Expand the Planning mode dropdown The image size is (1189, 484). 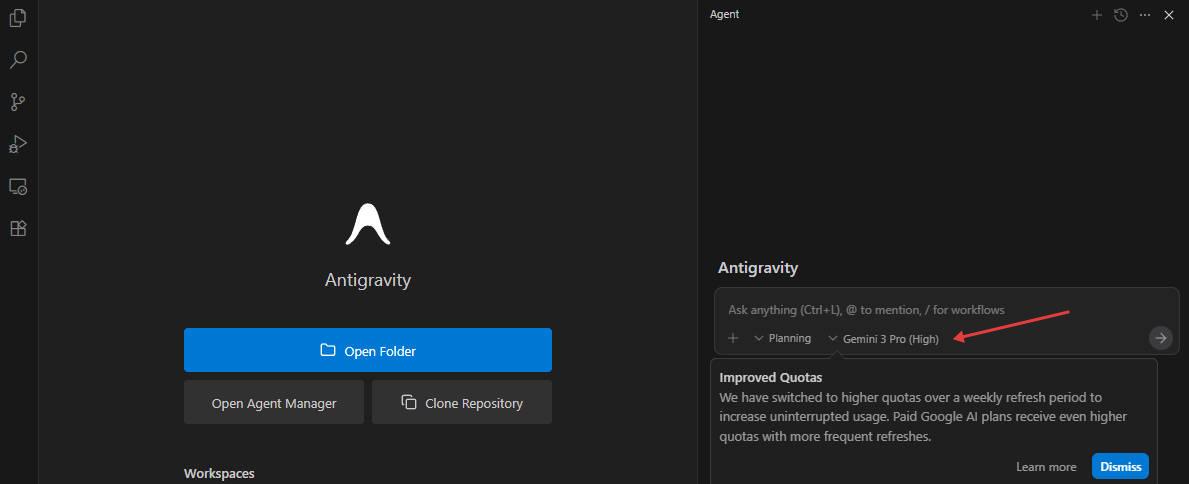782,338
